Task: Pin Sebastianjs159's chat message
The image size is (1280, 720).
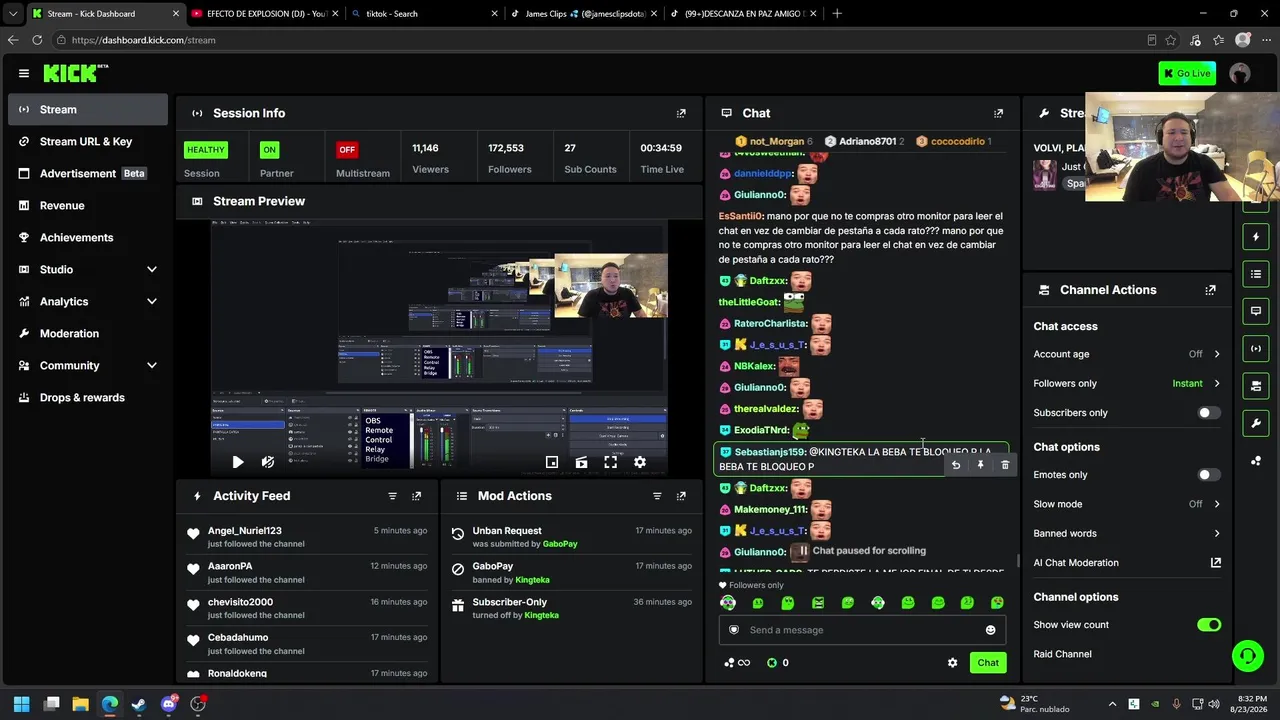Action: pyautogui.click(x=981, y=465)
